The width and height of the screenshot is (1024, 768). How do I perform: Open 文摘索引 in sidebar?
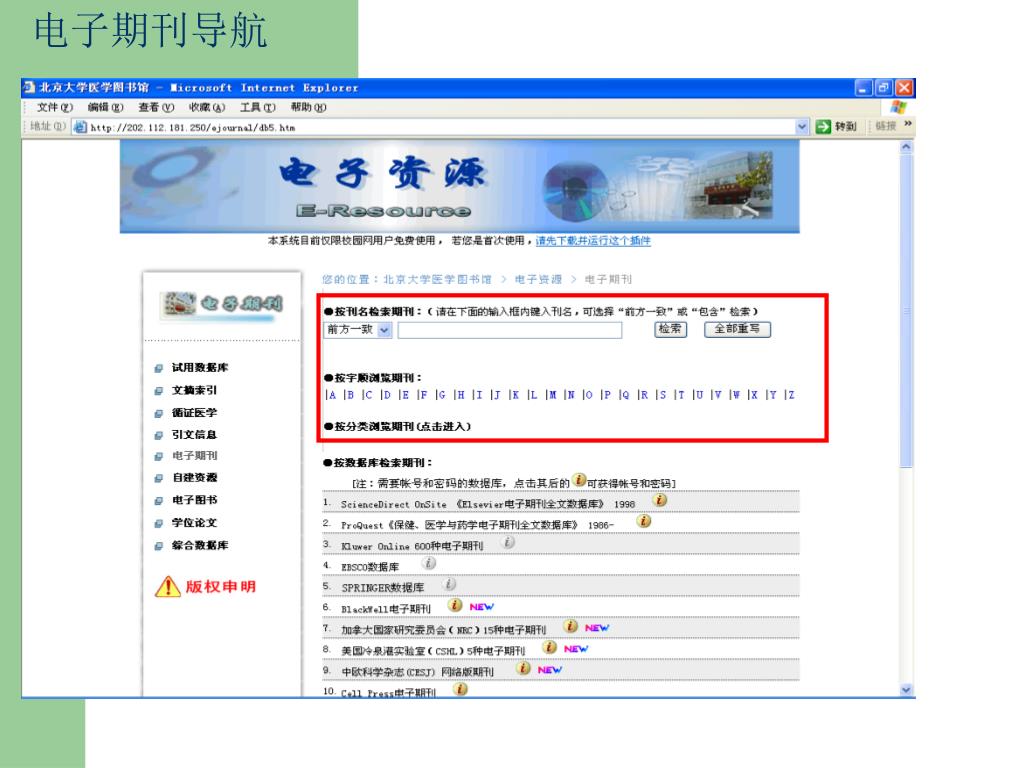[194, 390]
